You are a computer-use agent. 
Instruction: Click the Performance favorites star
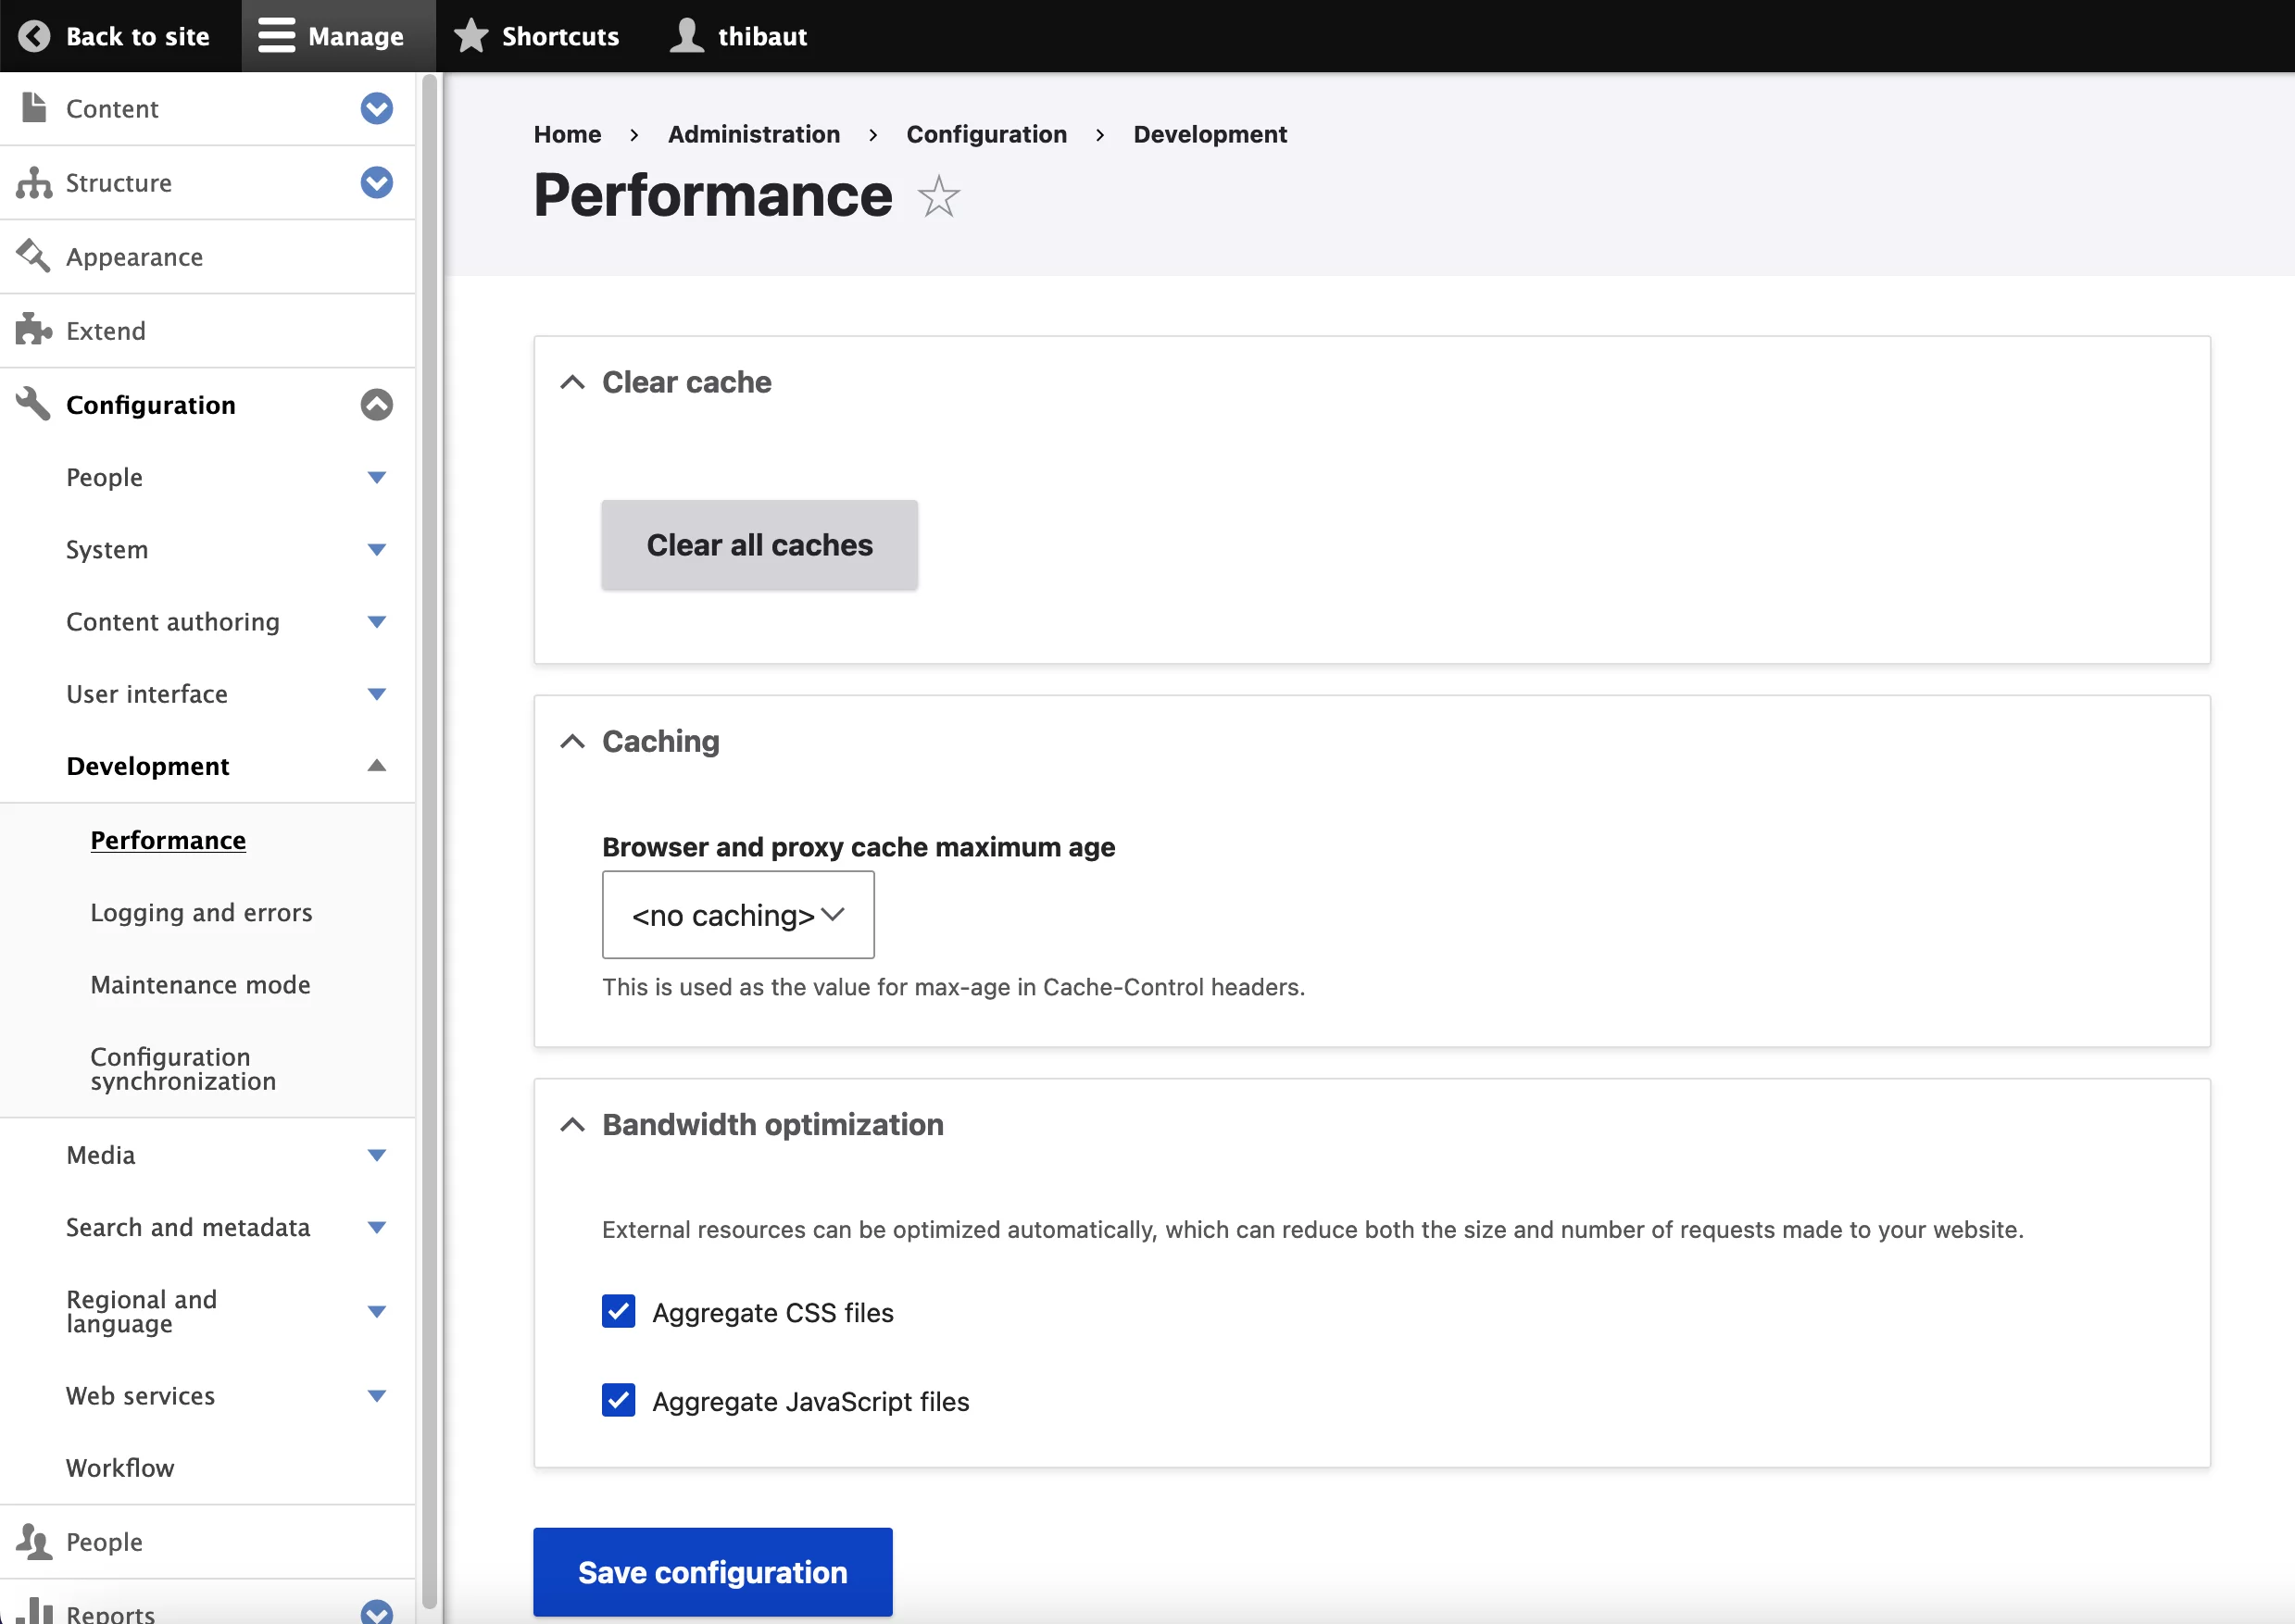(938, 195)
